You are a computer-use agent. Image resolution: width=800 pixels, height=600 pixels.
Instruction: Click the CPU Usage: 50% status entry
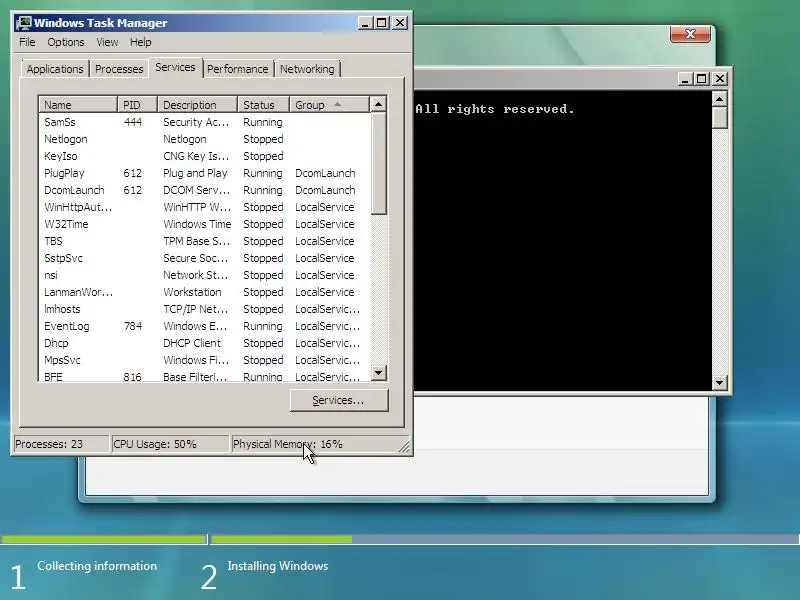click(169, 444)
